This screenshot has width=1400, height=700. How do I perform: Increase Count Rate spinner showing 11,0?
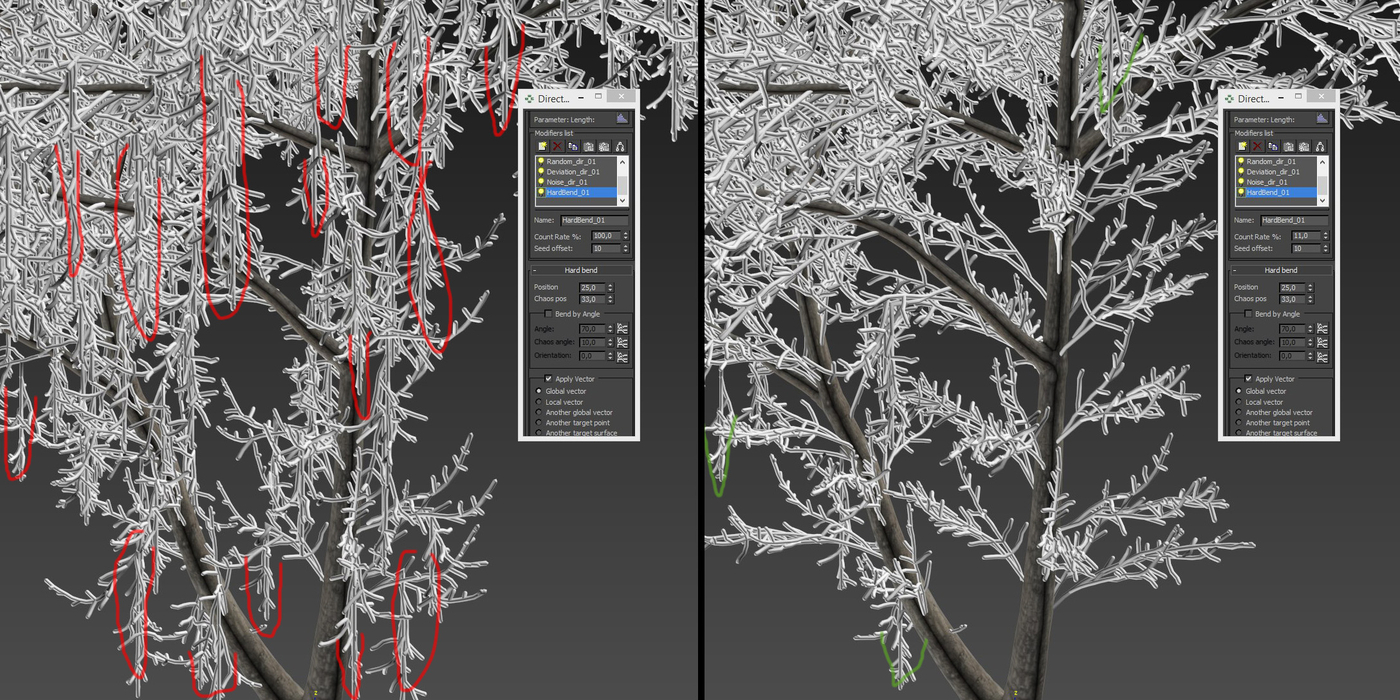[x=1326, y=234]
